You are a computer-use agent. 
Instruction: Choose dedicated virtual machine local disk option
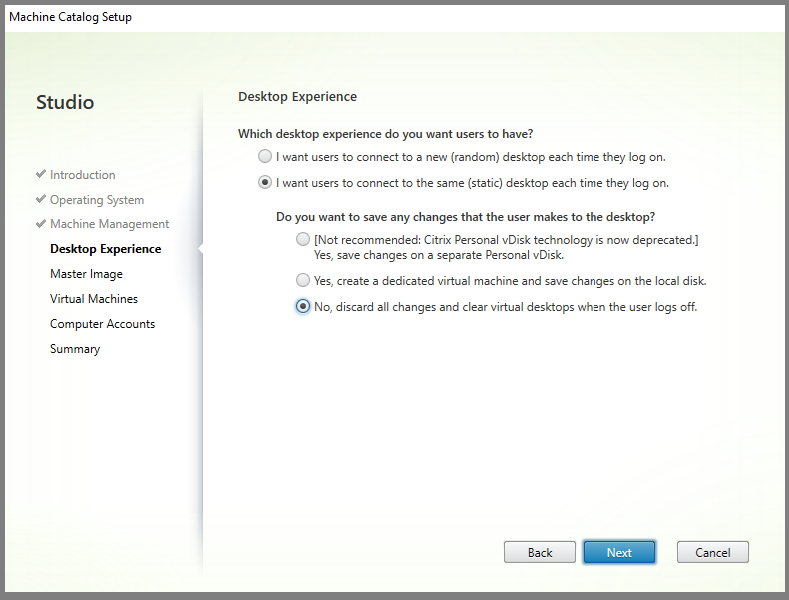pyautogui.click(x=302, y=280)
